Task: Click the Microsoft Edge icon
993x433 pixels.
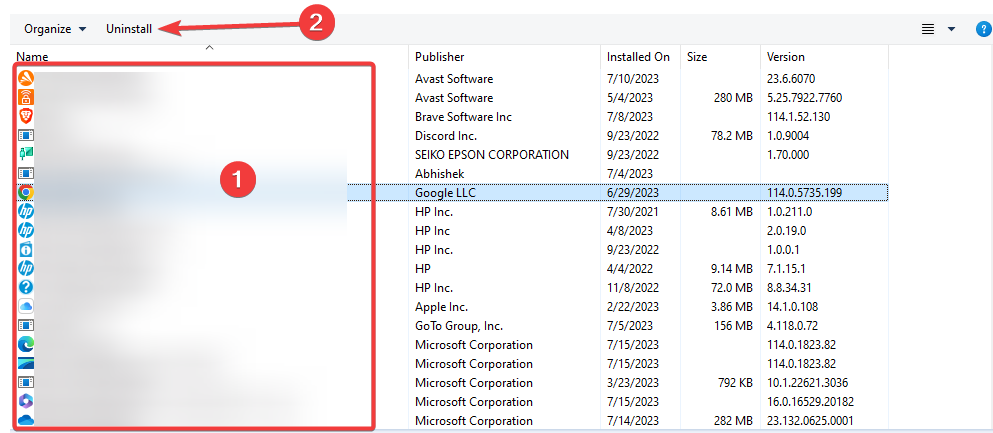Action: pyautogui.click(x=26, y=344)
